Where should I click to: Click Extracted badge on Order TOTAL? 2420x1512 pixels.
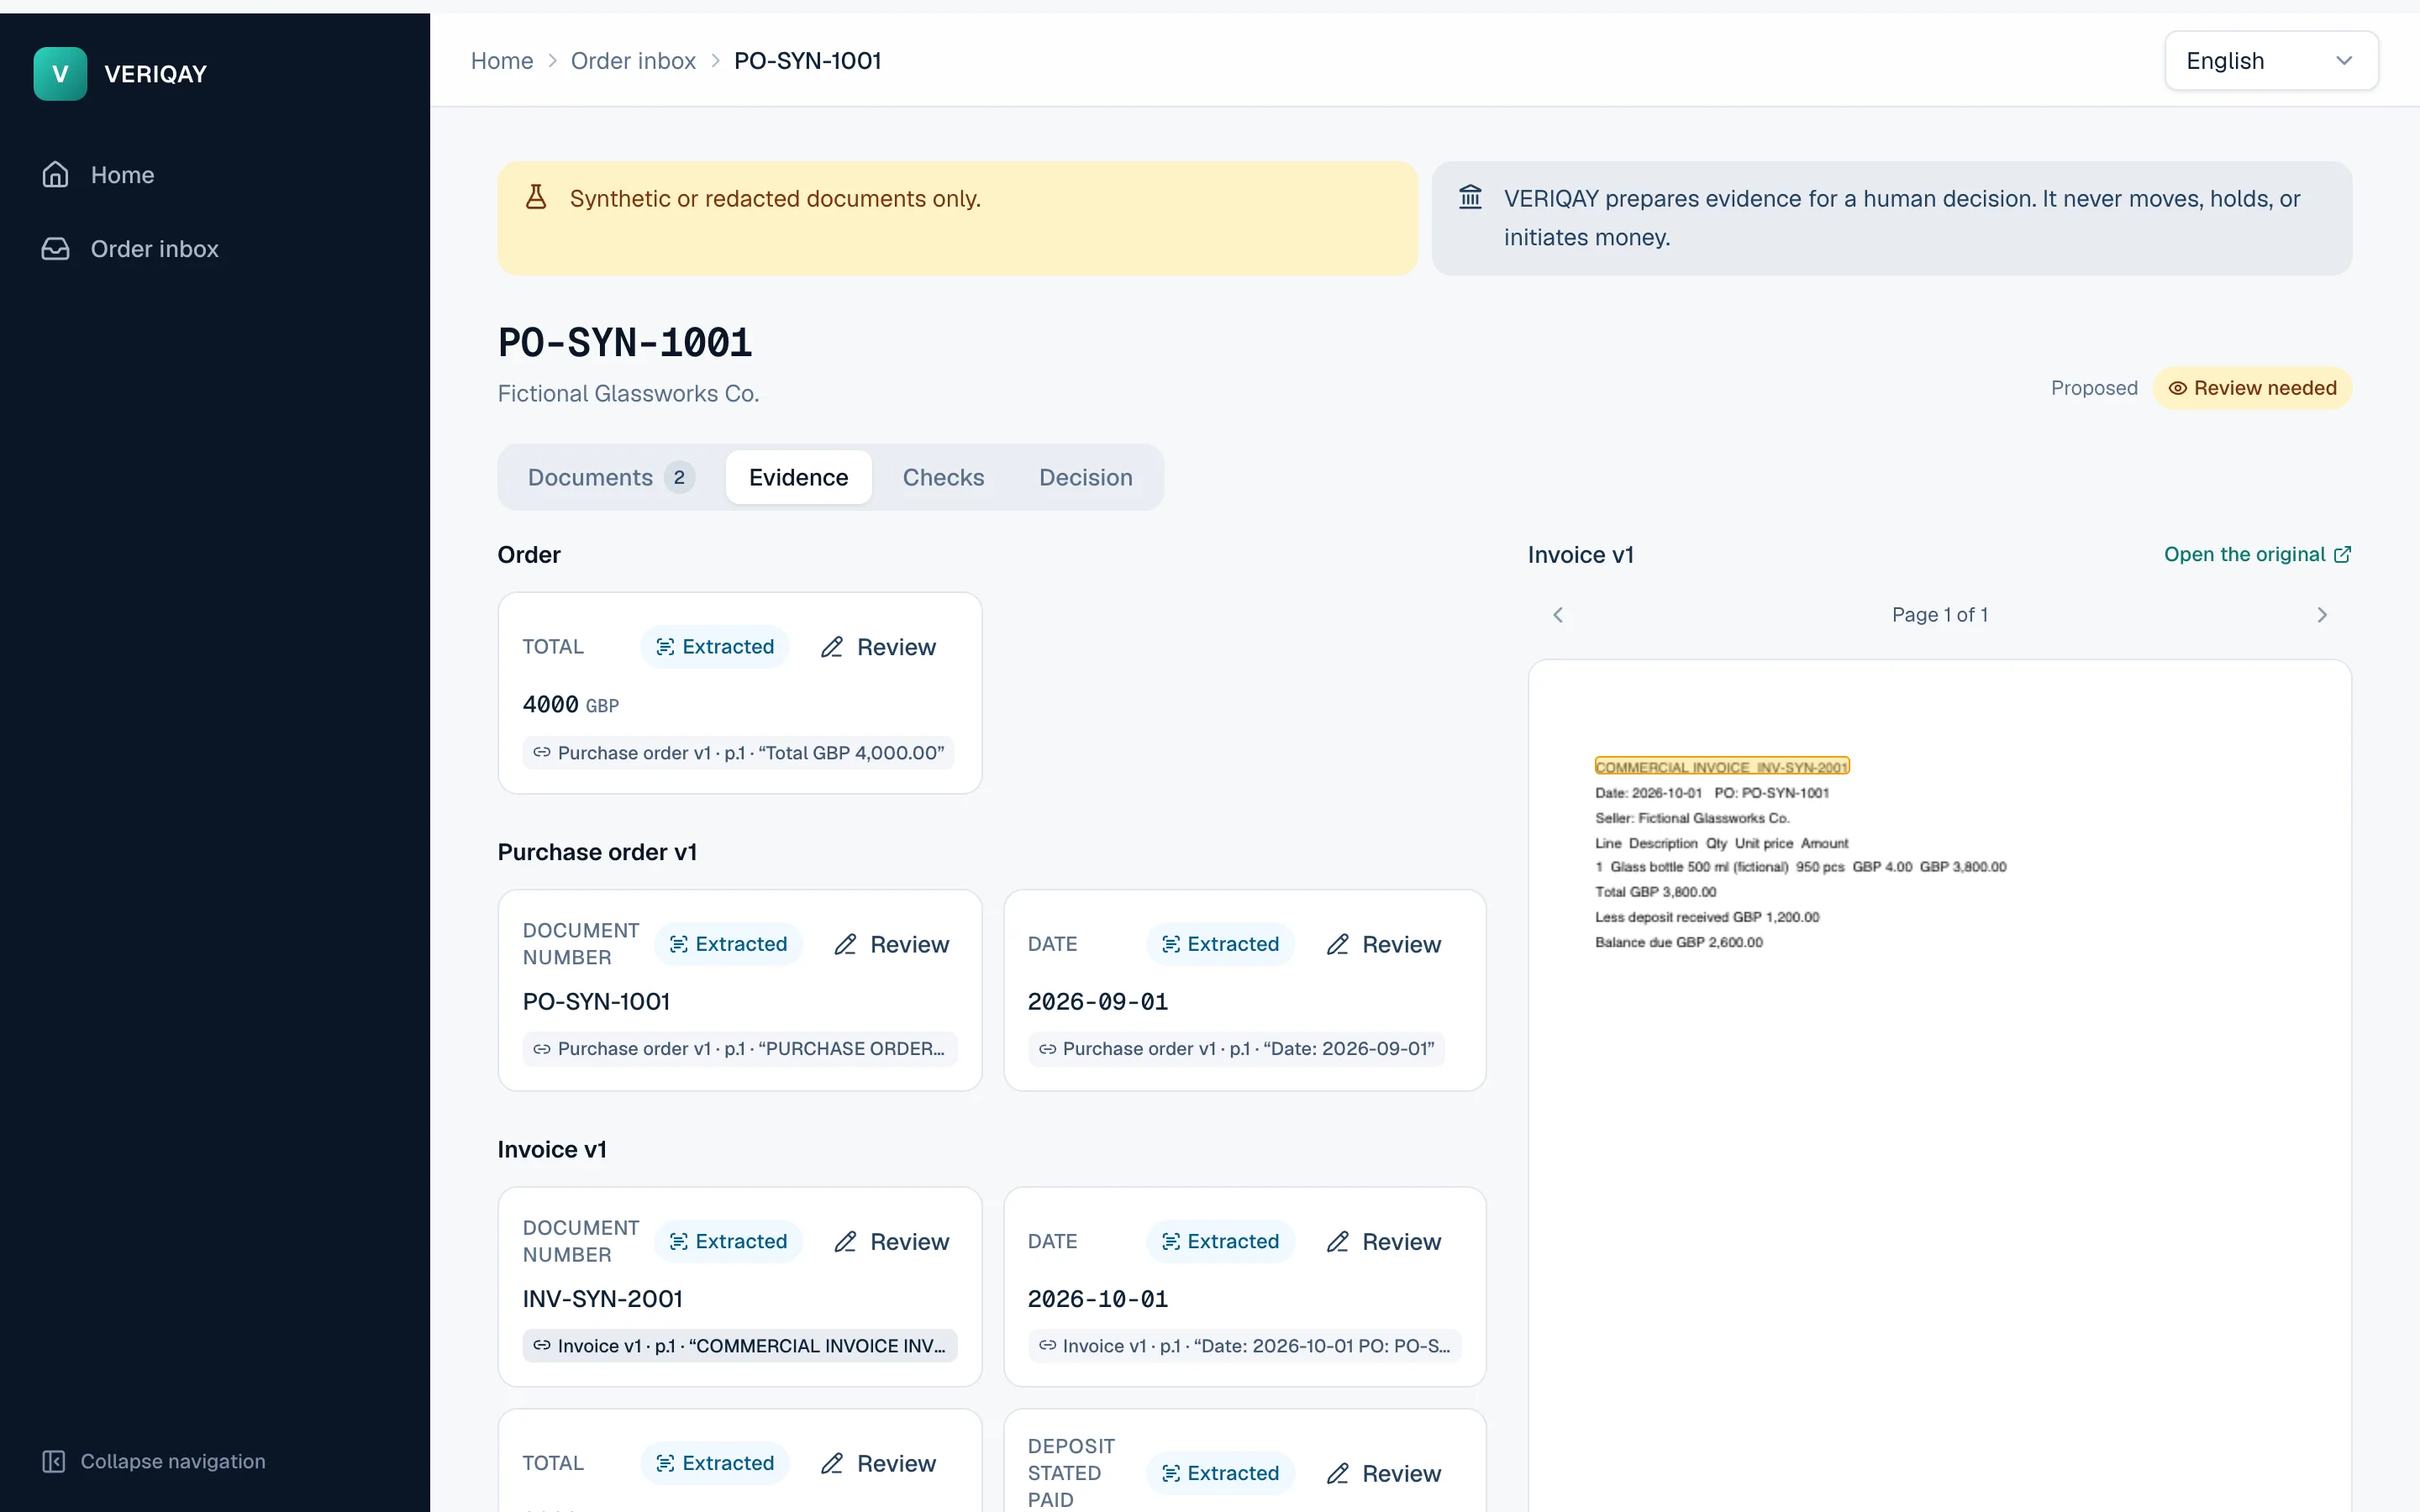click(x=714, y=647)
